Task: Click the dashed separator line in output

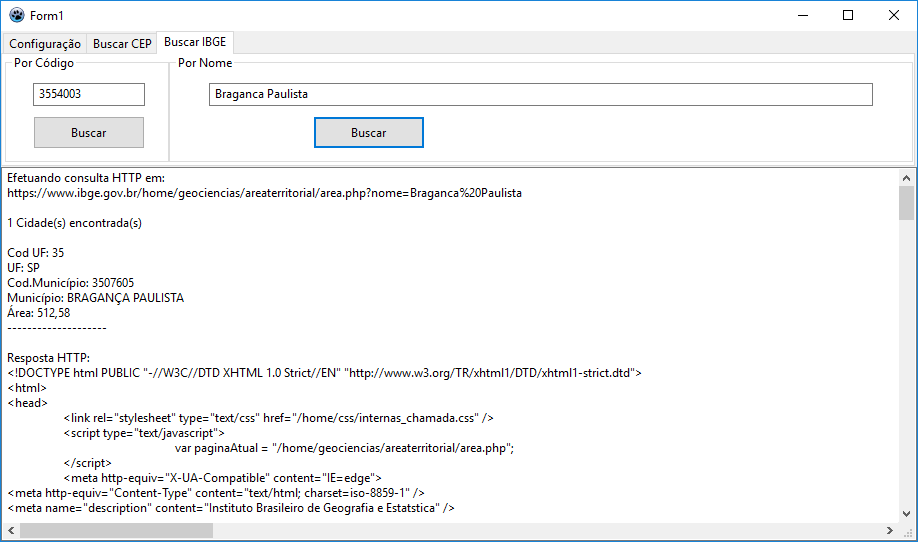Action: (x=57, y=328)
